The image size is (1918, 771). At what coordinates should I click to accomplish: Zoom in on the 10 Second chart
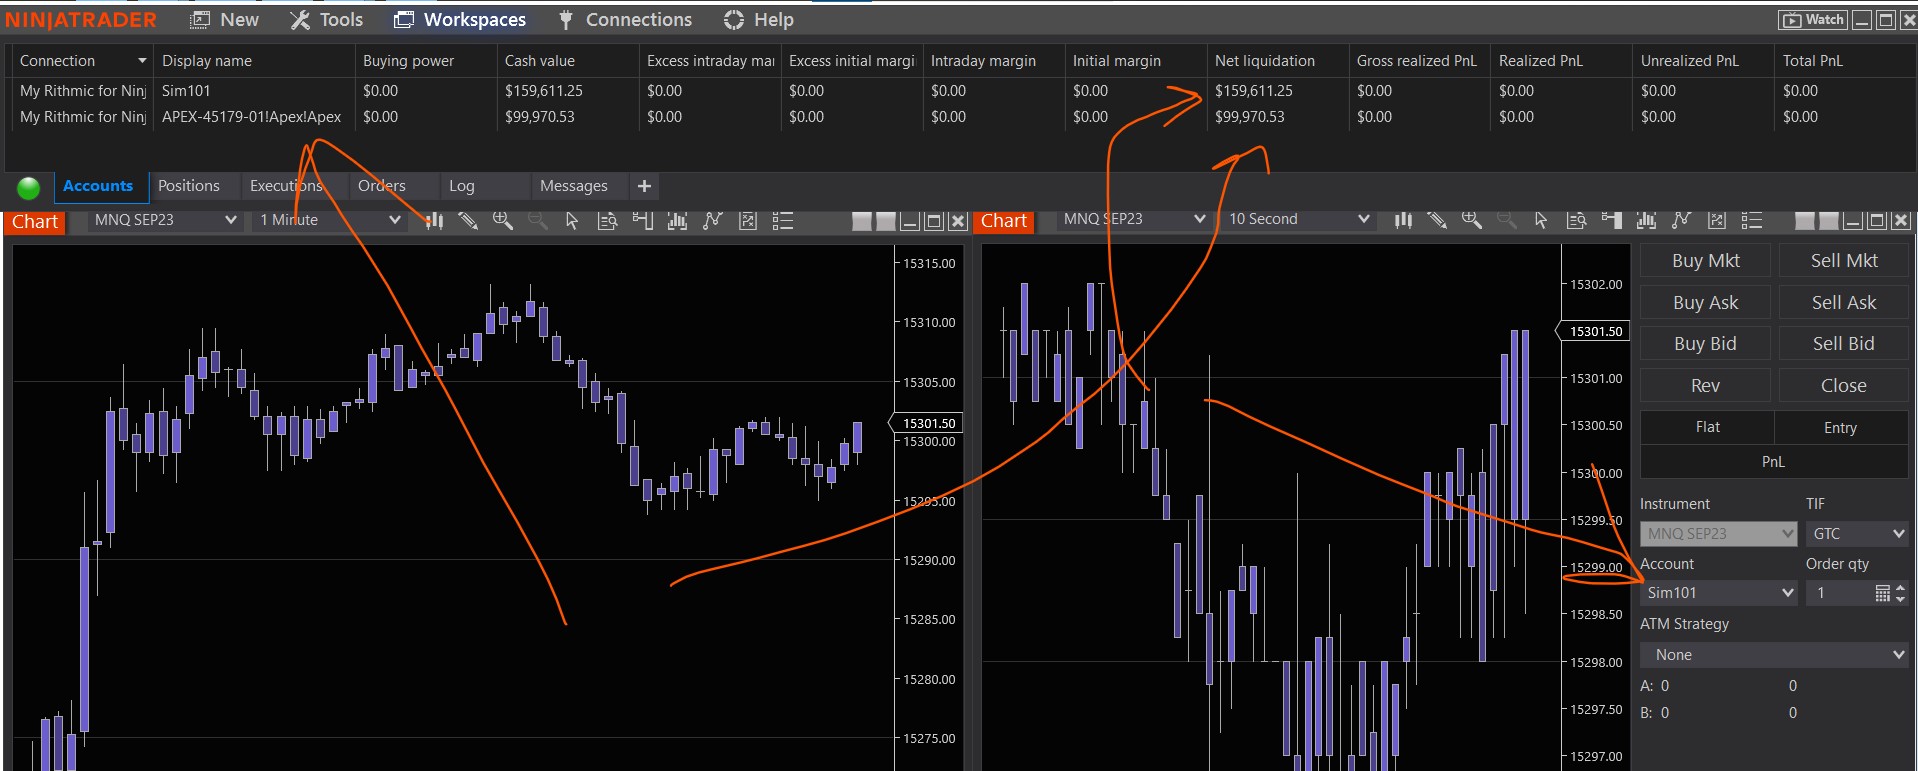pyautogui.click(x=1471, y=219)
